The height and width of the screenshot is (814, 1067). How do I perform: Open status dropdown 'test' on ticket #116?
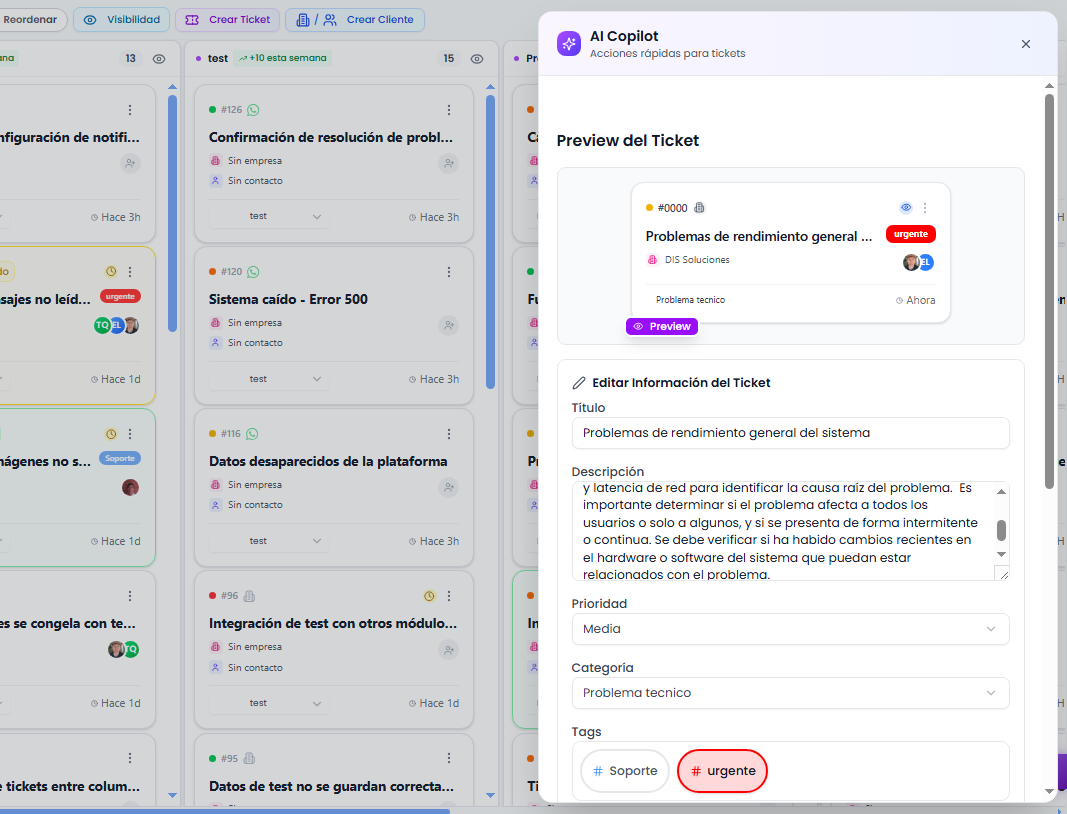[x=269, y=540]
